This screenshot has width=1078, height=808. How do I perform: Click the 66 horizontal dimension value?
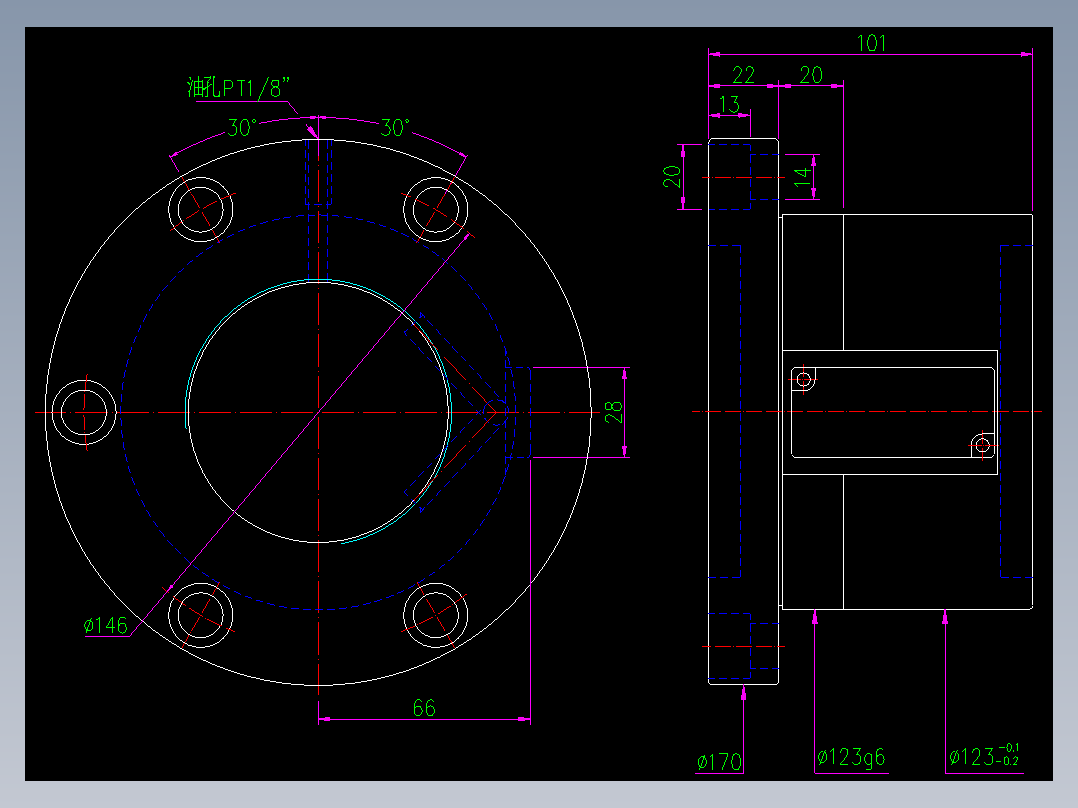(424, 708)
